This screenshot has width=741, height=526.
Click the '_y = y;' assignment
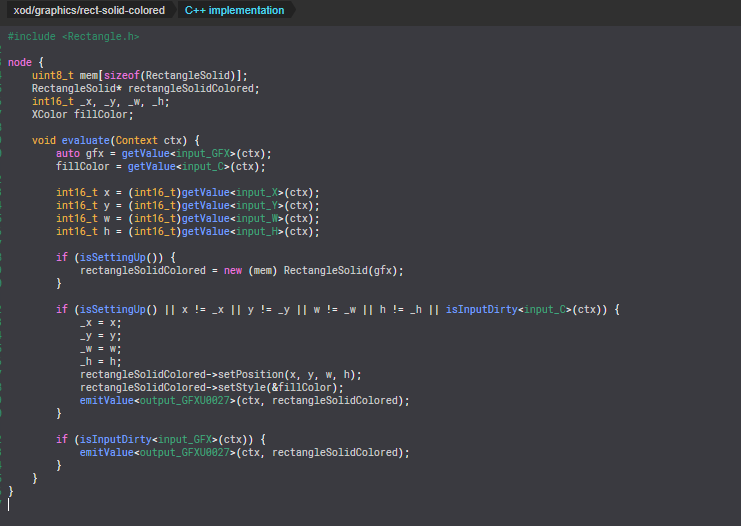click(x=101, y=336)
